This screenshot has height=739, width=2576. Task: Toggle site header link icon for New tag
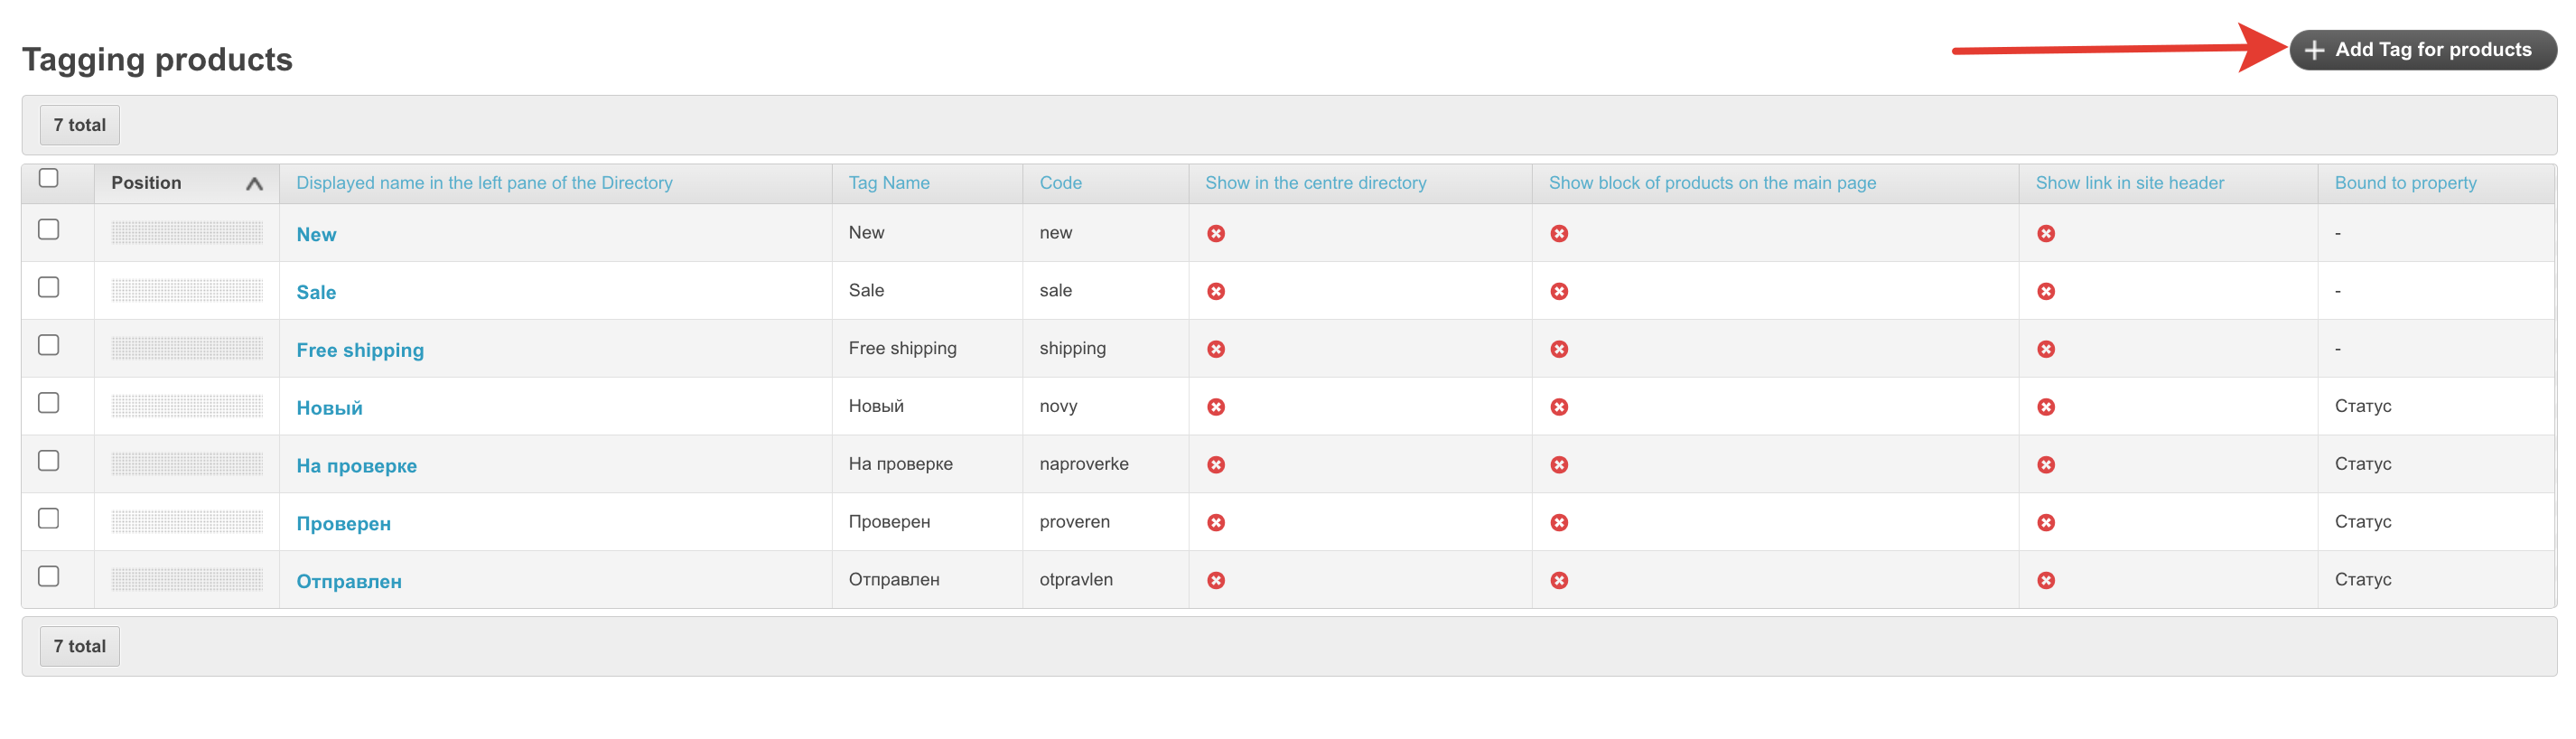pyautogui.click(x=2045, y=234)
